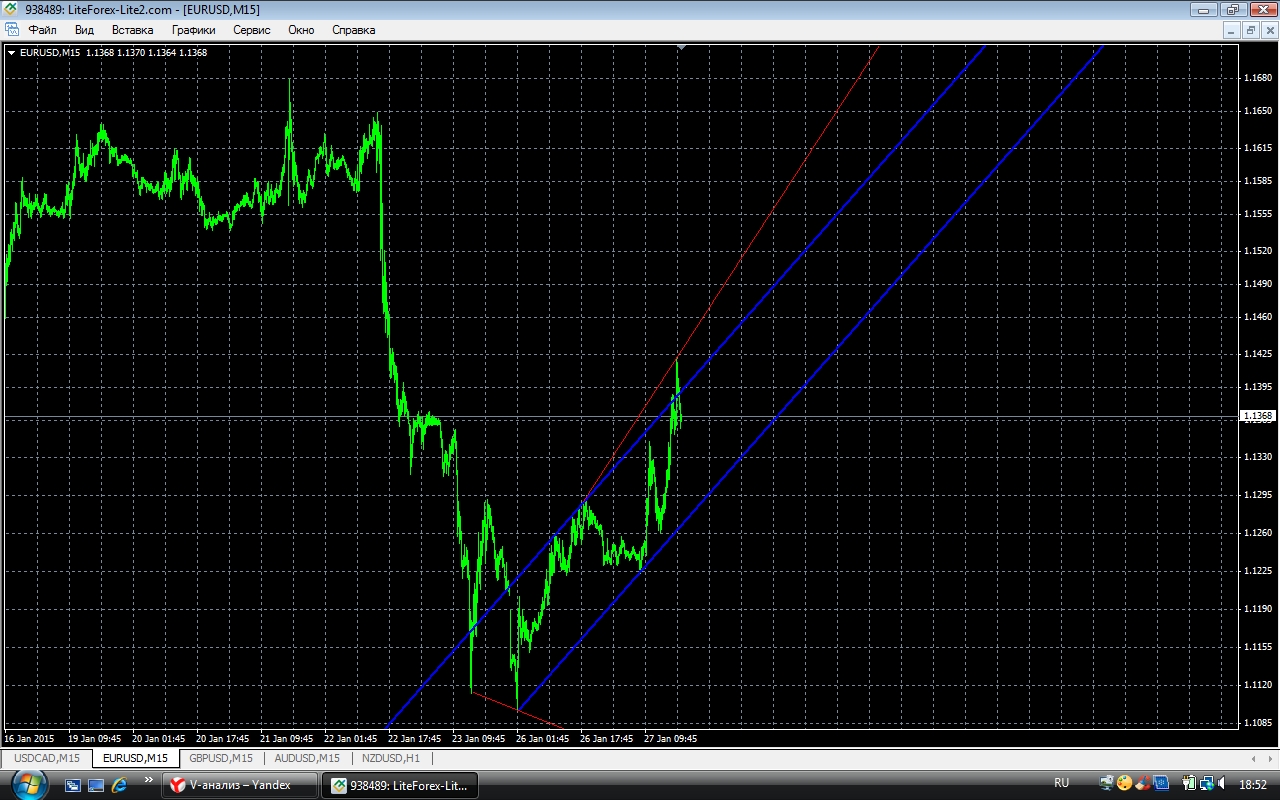Switch to the GBPUSD,M15 chart tab

[221, 758]
